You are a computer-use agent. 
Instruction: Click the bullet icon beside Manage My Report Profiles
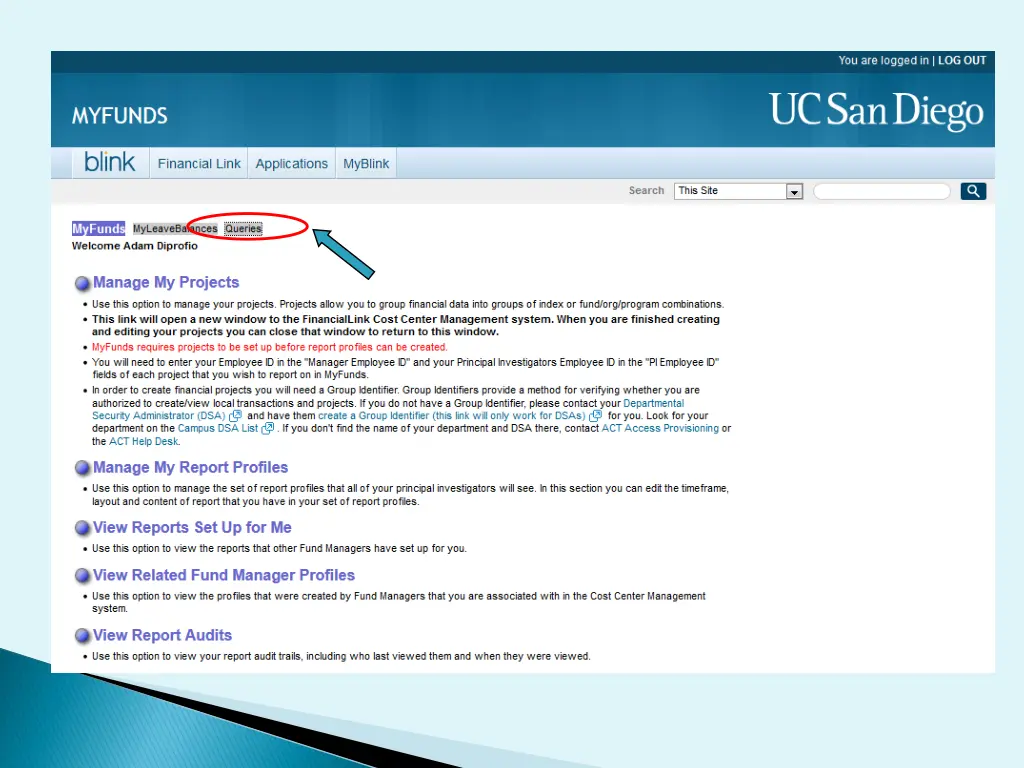[x=82, y=468]
